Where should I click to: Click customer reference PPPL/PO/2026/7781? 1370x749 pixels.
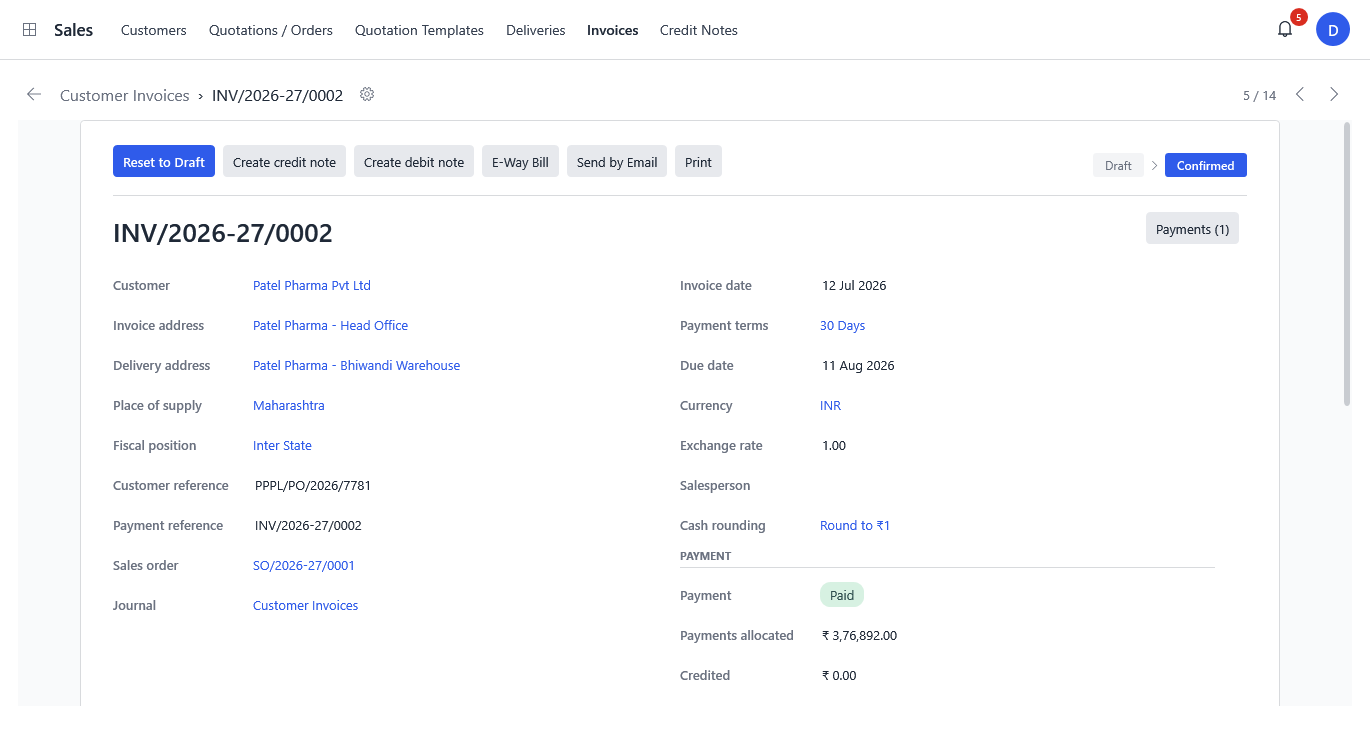pyautogui.click(x=313, y=486)
